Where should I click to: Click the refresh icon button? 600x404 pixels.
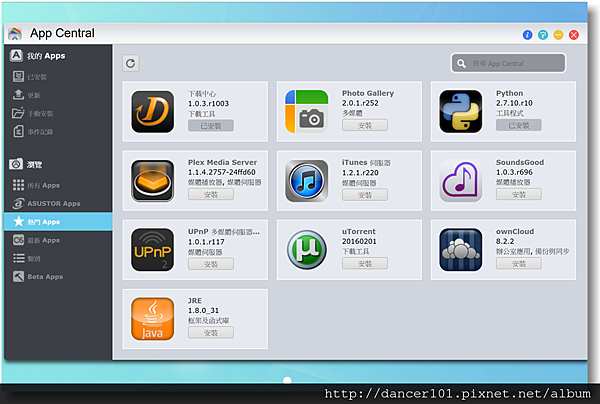pyautogui.click(x=130, y=63)
